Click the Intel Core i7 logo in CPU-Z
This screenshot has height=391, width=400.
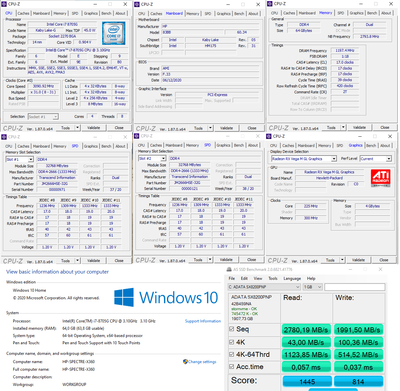pyautogui.click(x=114, y=33)
